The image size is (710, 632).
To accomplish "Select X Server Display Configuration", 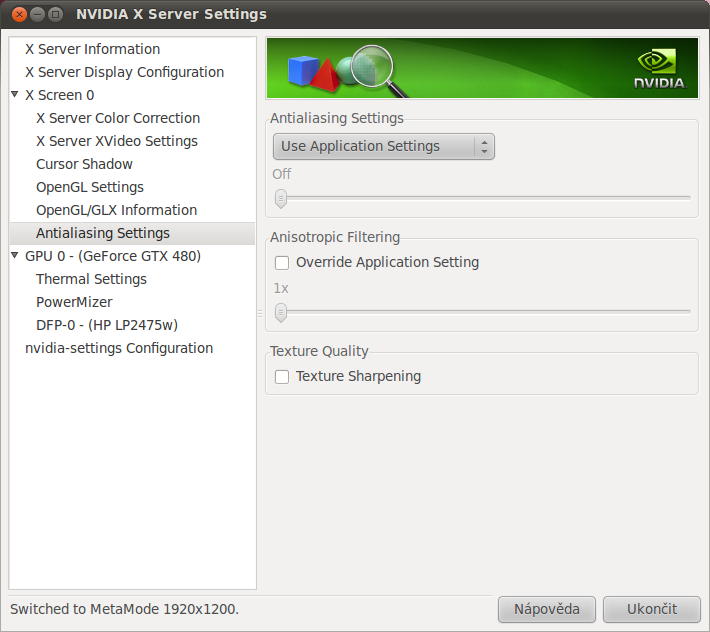I will (x=125, y=72).
